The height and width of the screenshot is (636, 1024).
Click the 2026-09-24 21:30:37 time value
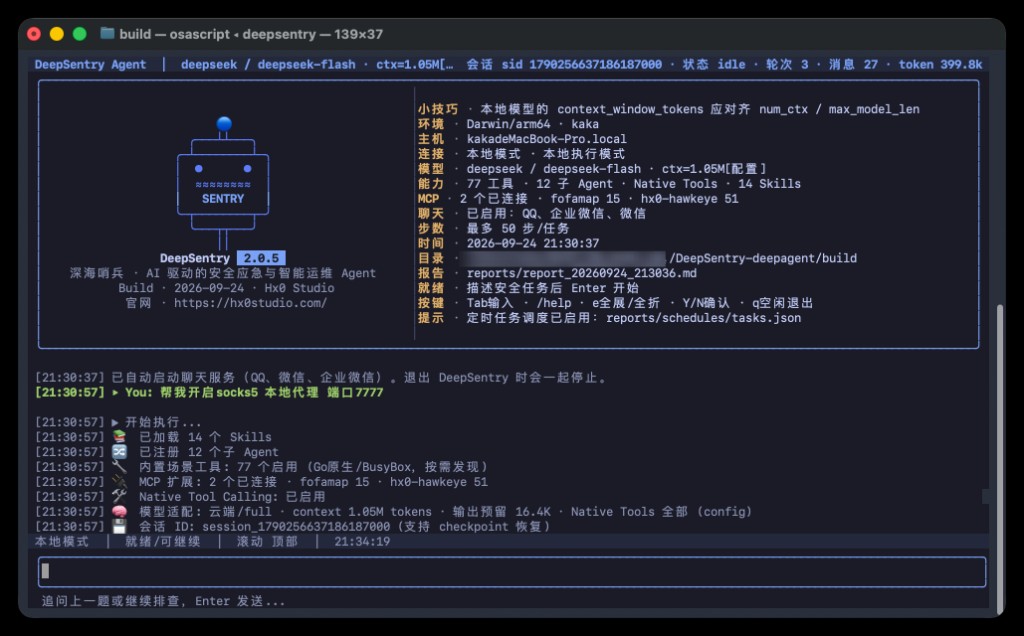tap(533, 244)
